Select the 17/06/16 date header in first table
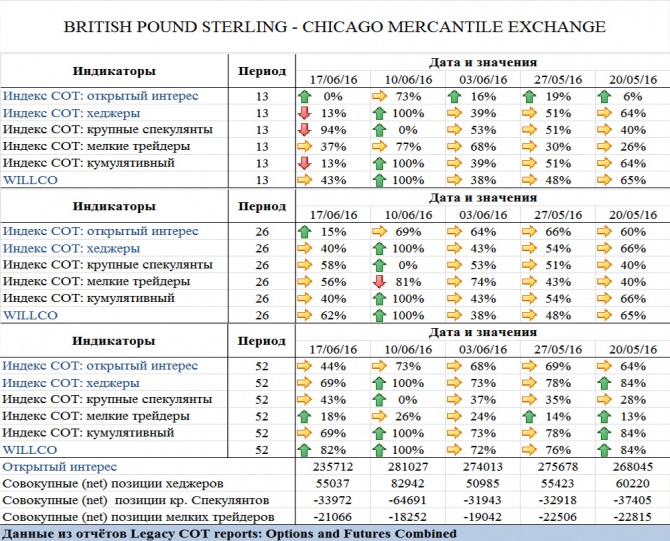This screenshot has width=670, height=541. [333, 79]
